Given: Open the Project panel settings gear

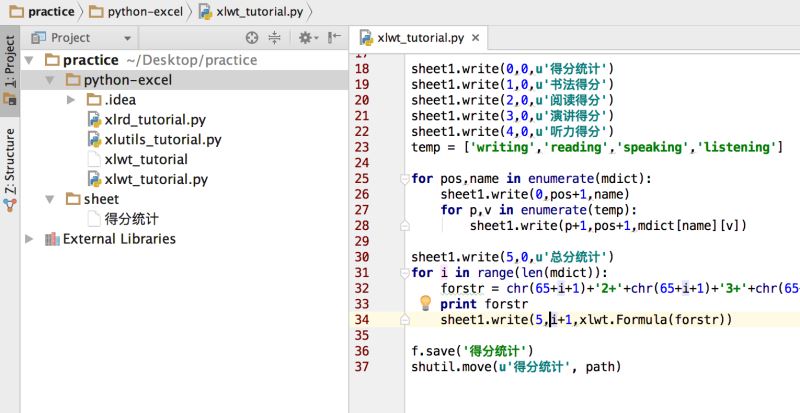Looking at the screenshot, I should click(x=308, y=37).
